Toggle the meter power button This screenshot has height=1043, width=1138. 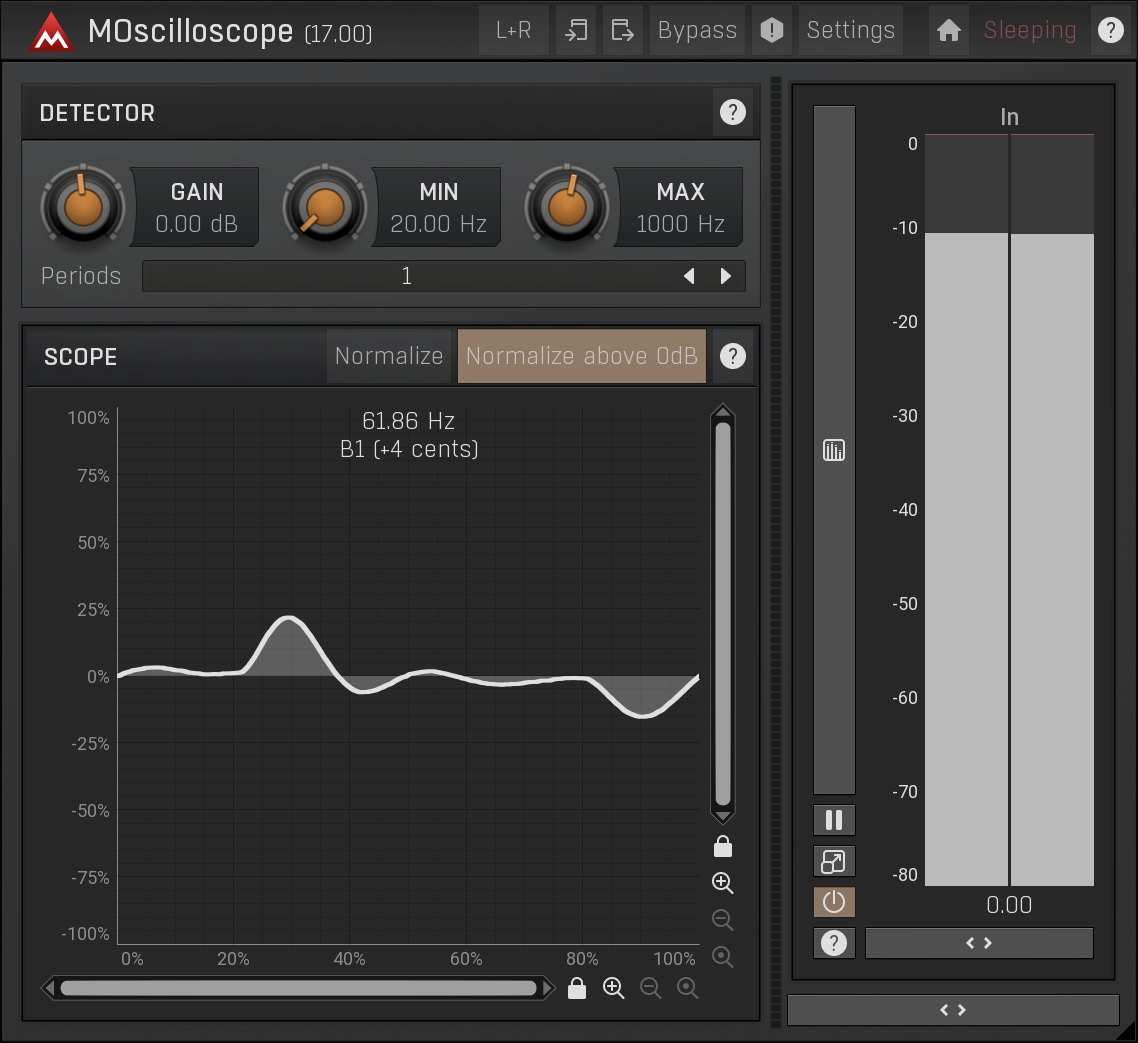coord(833,903)
